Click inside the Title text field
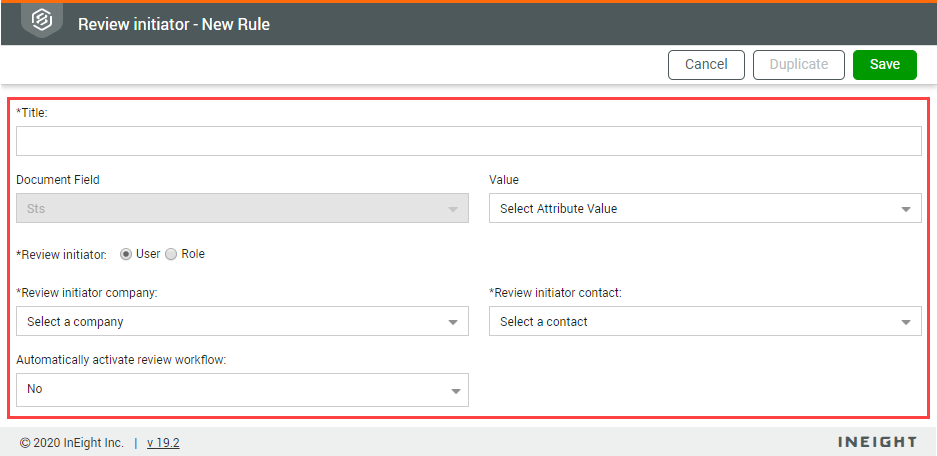 point(468,141)
